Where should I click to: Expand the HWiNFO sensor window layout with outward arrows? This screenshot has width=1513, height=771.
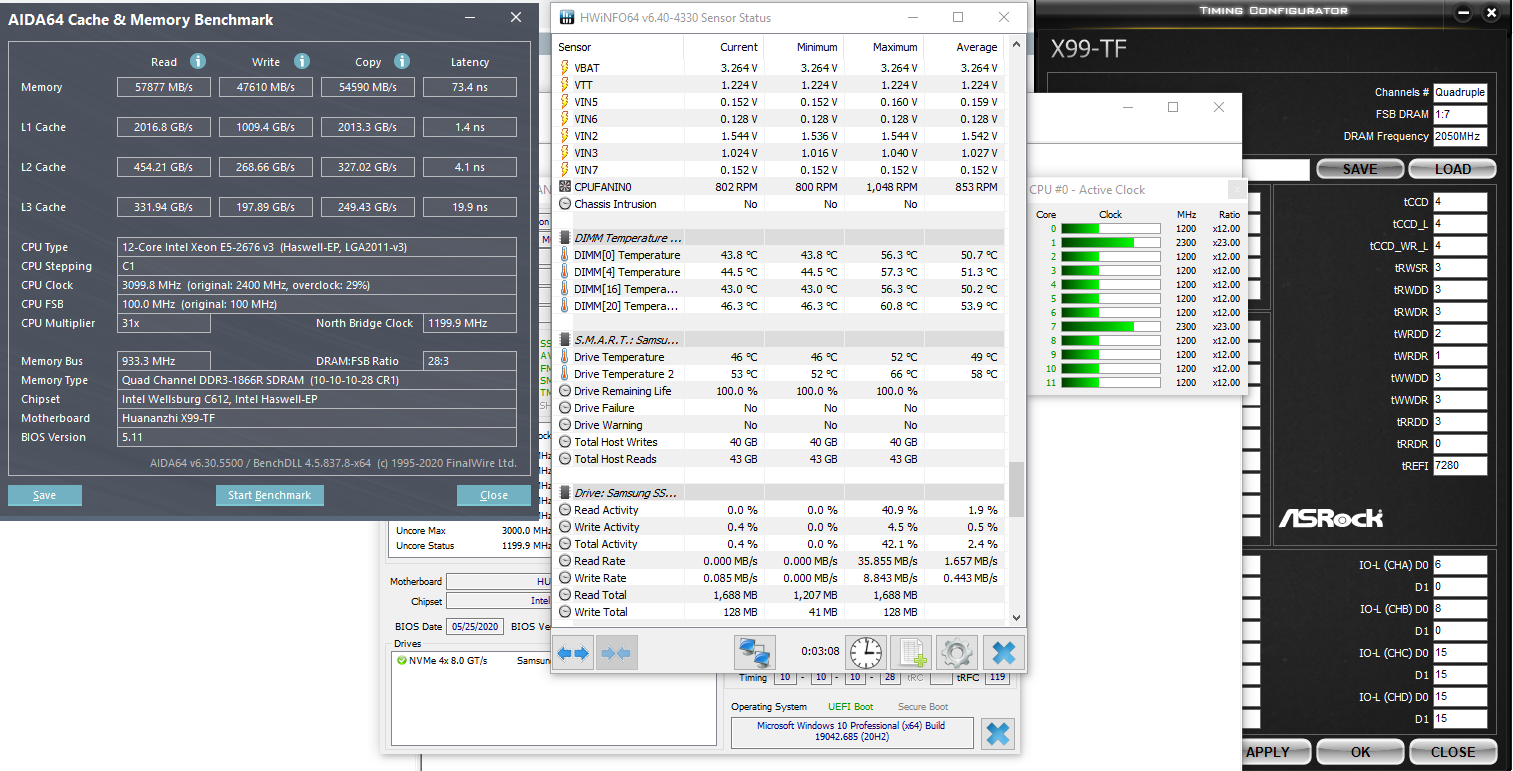tap(573, 653)
